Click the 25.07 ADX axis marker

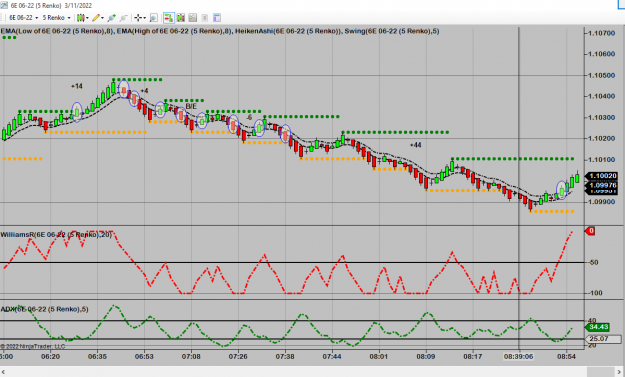[602, 339]
